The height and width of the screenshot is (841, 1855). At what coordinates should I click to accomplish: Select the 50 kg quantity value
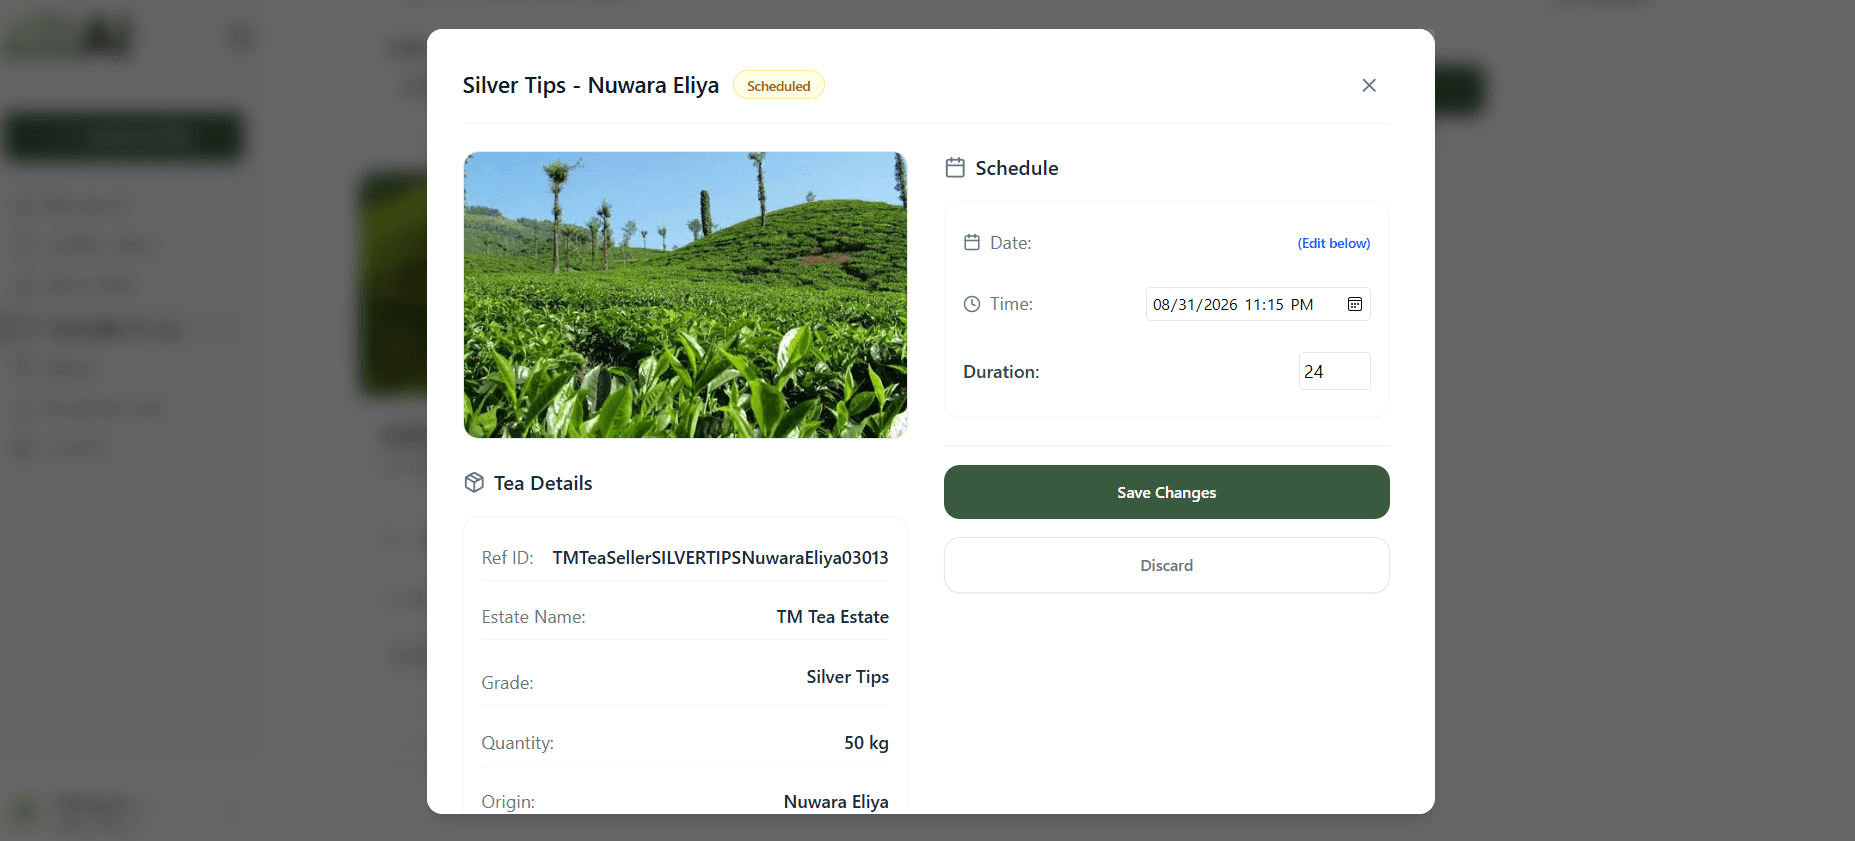pos(866,743)
